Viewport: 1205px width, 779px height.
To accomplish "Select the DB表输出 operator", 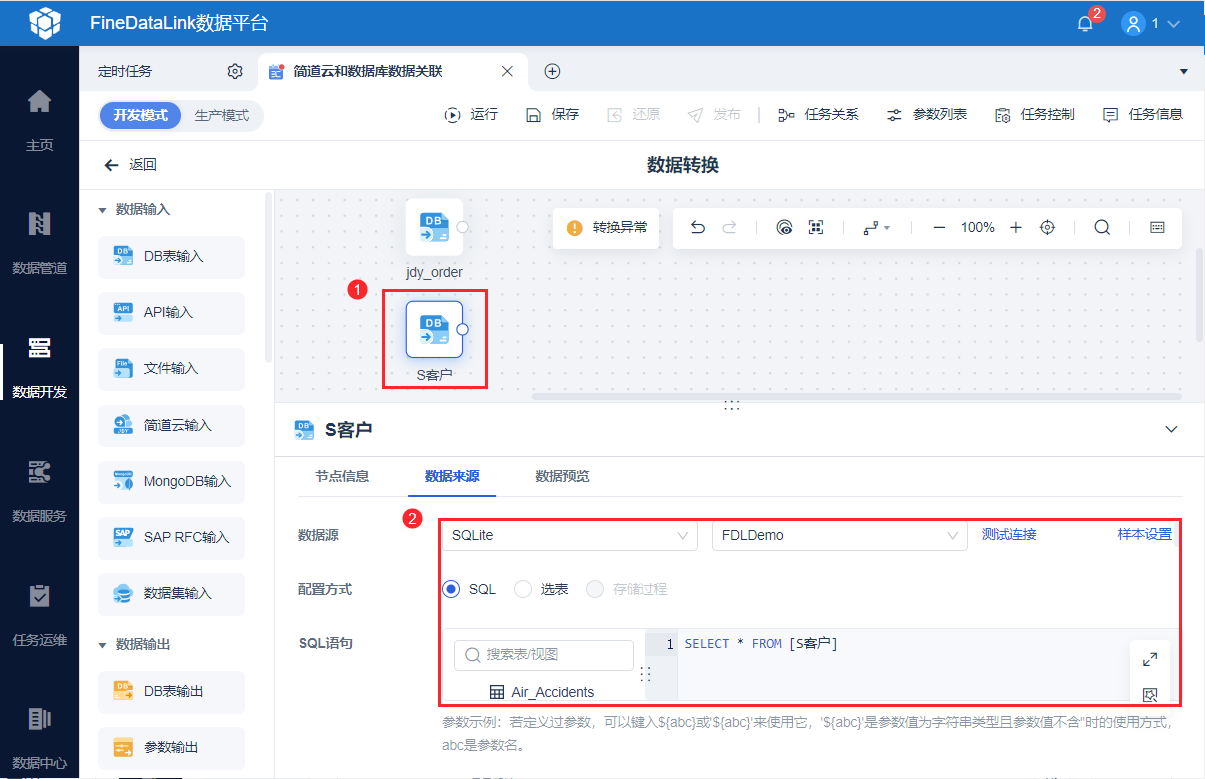I will [171, 692].
